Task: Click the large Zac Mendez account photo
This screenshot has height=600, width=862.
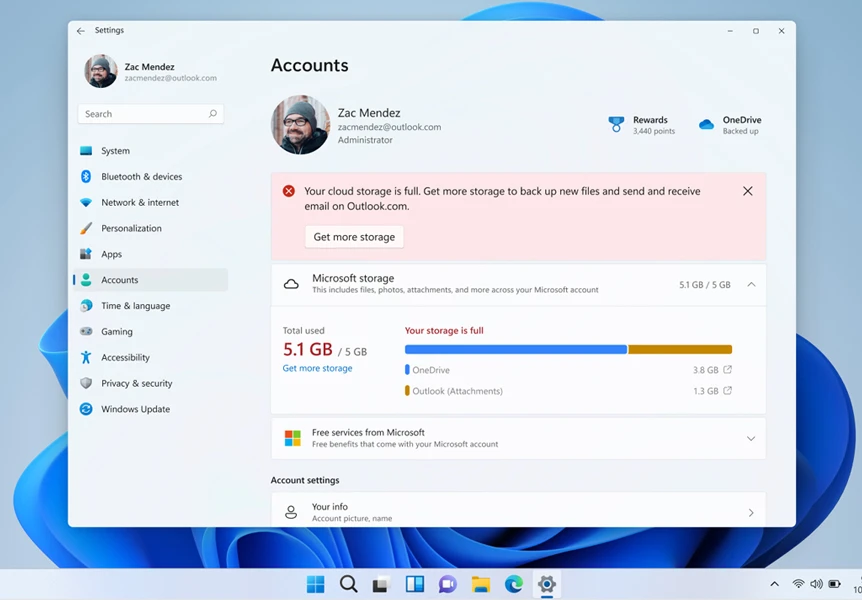Action: click(300, 125)
